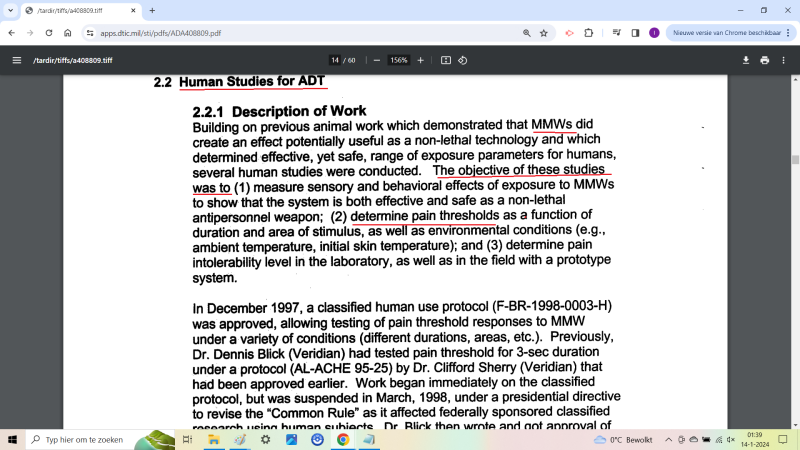Open Settings gear in taskbar
This screenshot has height=450, width=800.
point(265,439)
